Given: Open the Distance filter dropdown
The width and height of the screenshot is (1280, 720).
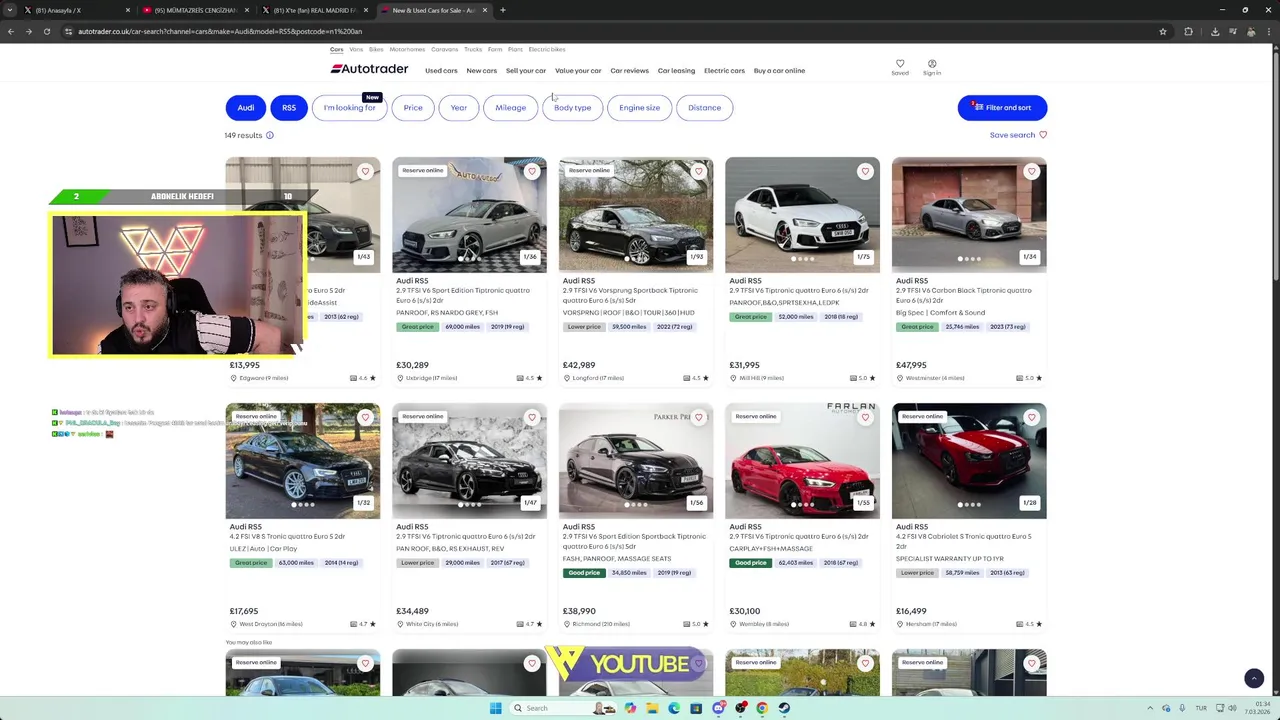Looking at the screenshot, I should (x=704, y=108).
